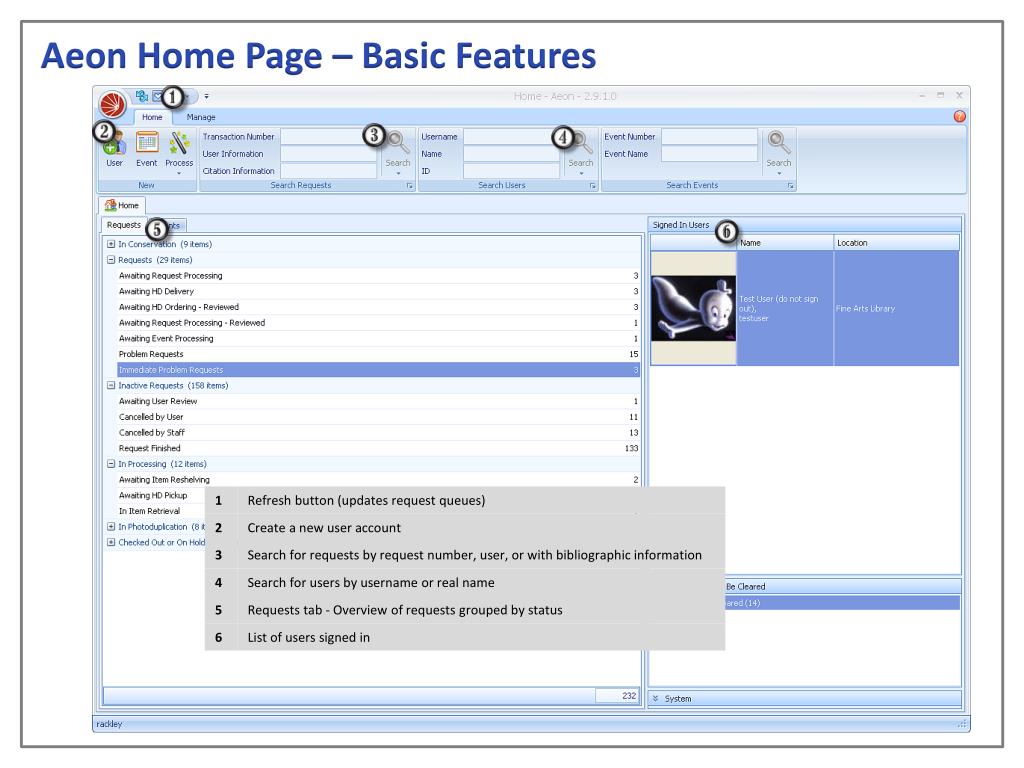This screenshot has width=1024, height=768.
Task: Click the User Information field
Action: pos(328,153)
